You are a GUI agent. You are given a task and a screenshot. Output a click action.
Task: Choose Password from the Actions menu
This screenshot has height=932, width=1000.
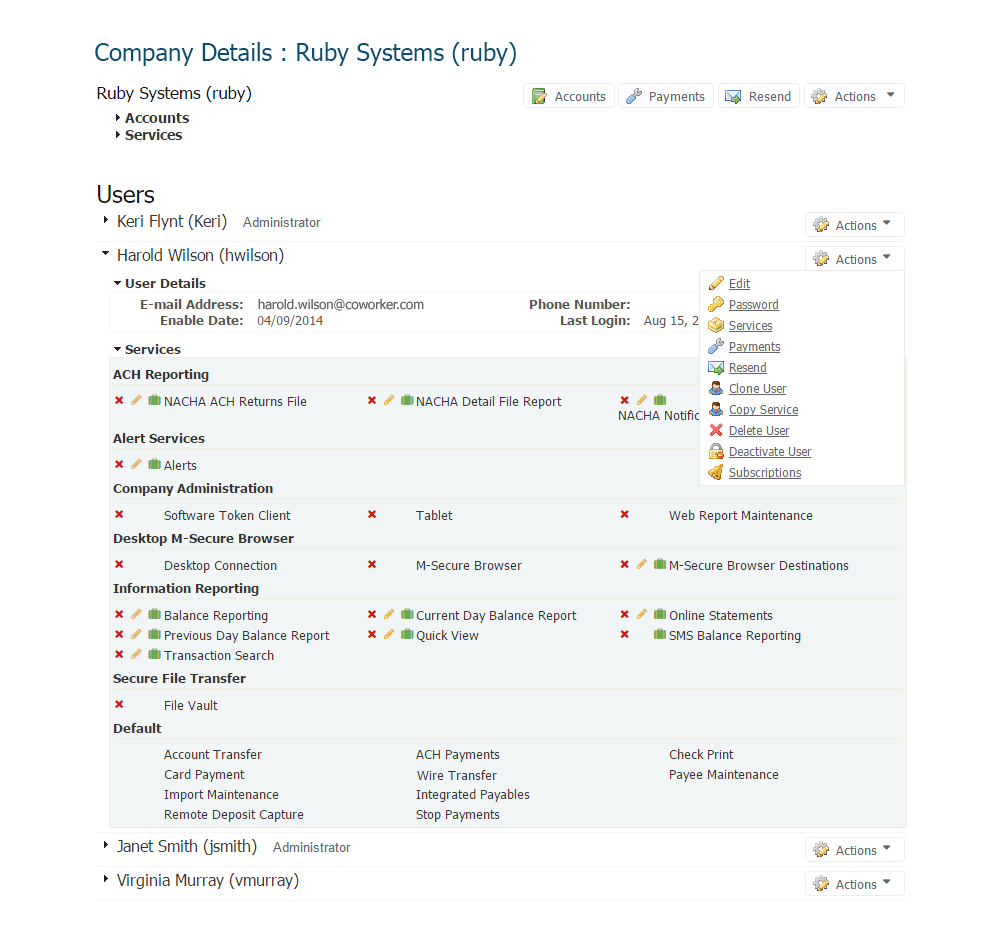pyautogui.click(x=753, y=304)
